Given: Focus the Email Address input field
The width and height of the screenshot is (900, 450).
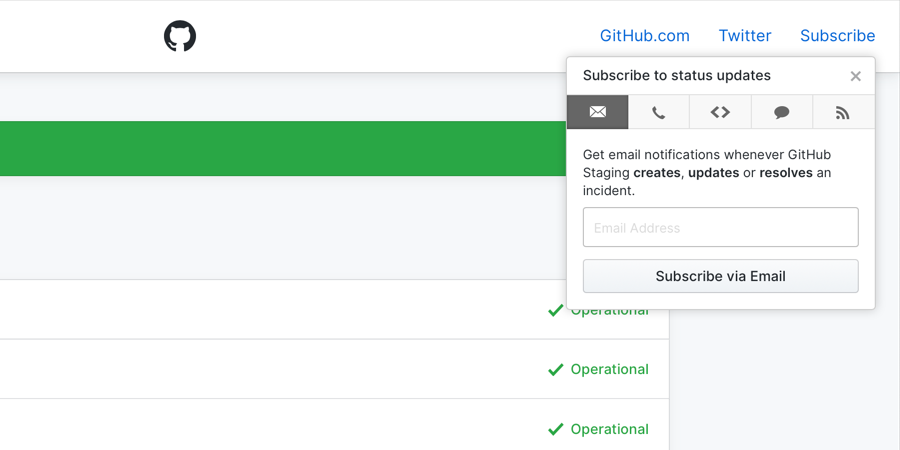Looking at the screenshot, I should [720, 227].
